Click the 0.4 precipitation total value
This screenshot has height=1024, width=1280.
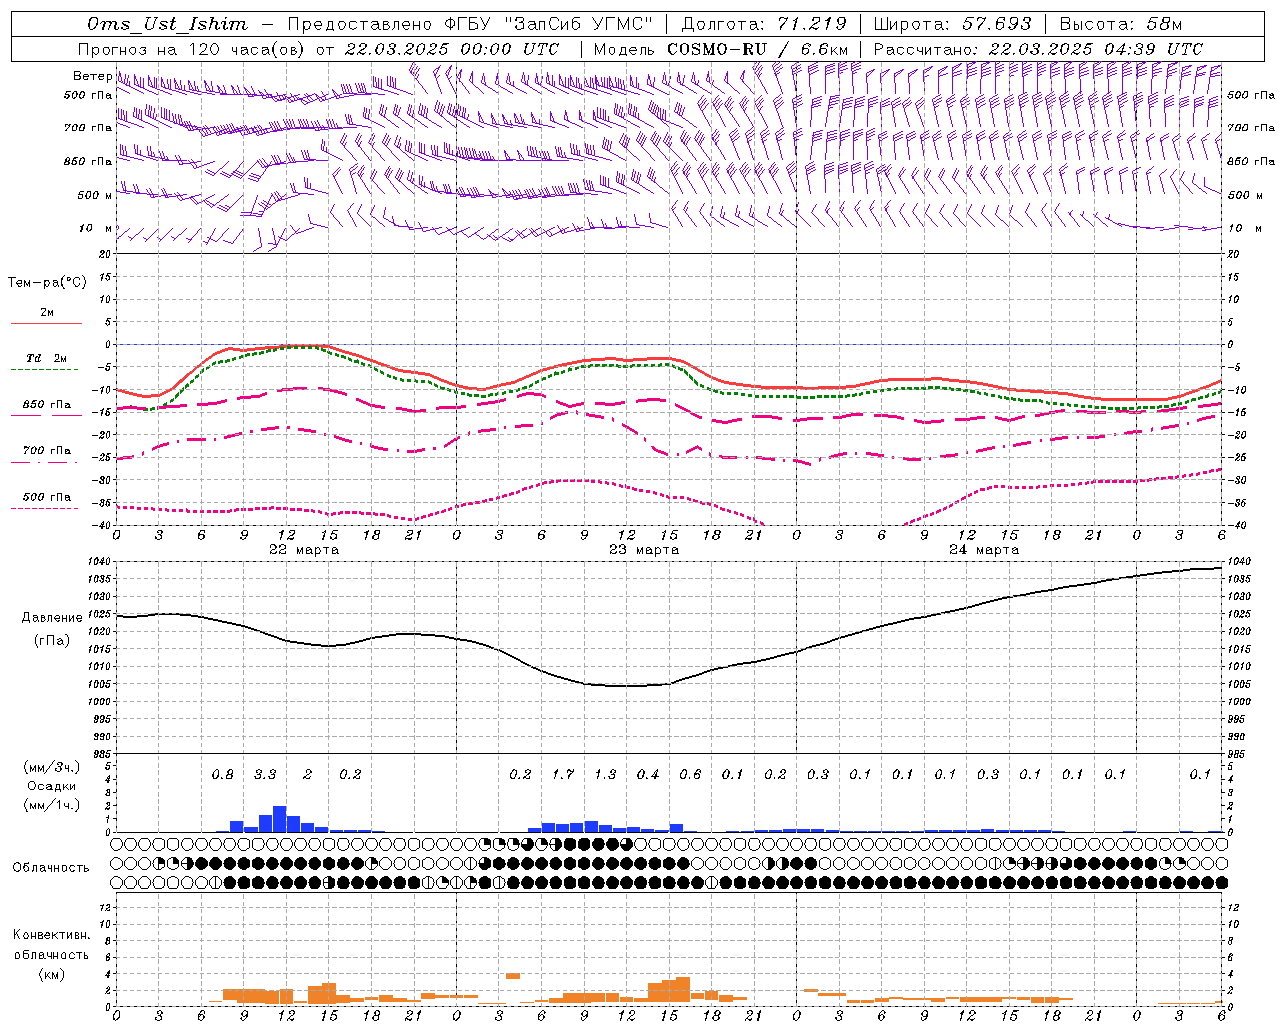[648, 774]
